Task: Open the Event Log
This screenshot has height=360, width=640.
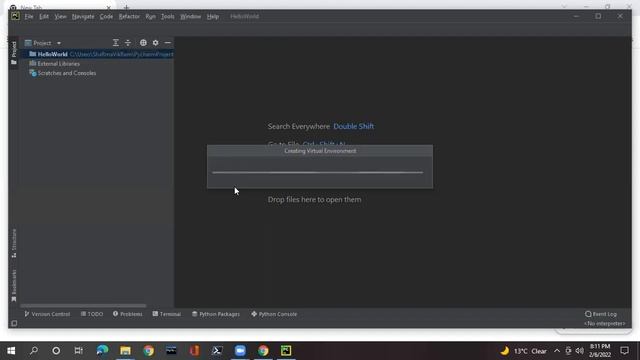Action: [601, 314]
